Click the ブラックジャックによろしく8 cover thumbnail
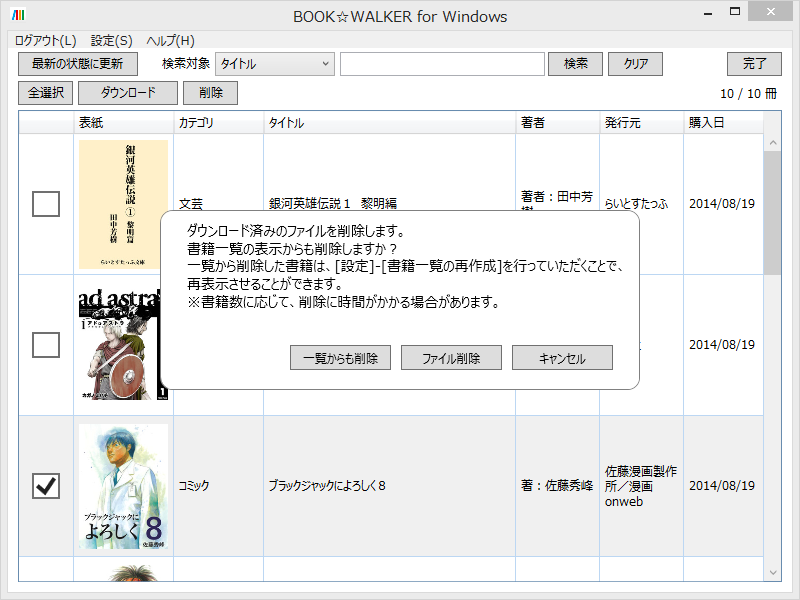The image size is (800, 600). click(x=124, y=484)
